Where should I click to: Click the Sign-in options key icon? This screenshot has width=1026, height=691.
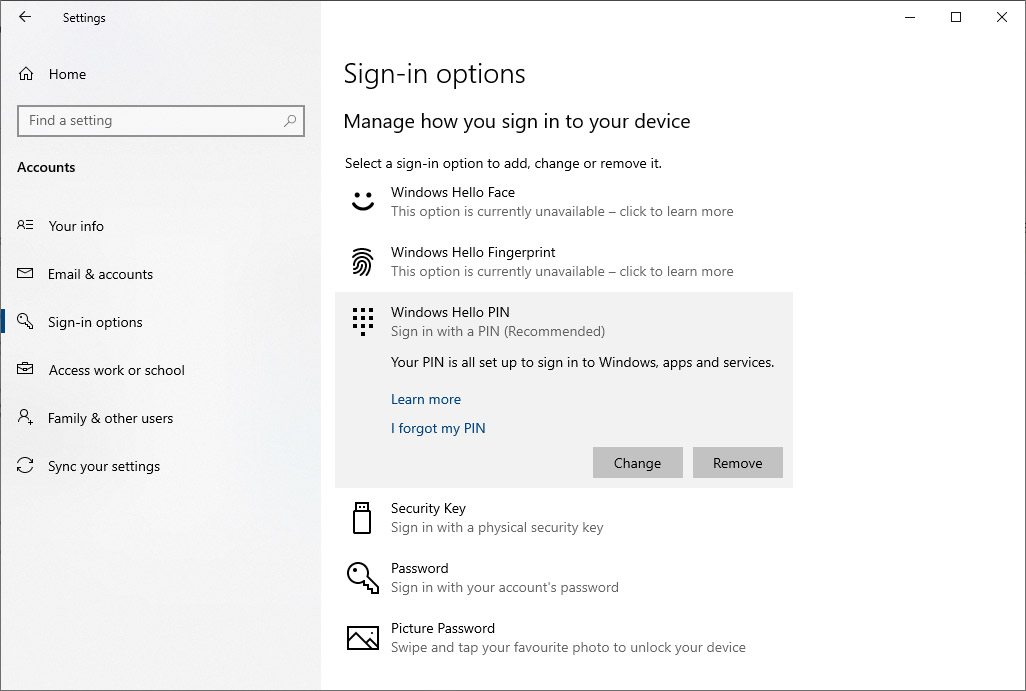coord(25,321)
